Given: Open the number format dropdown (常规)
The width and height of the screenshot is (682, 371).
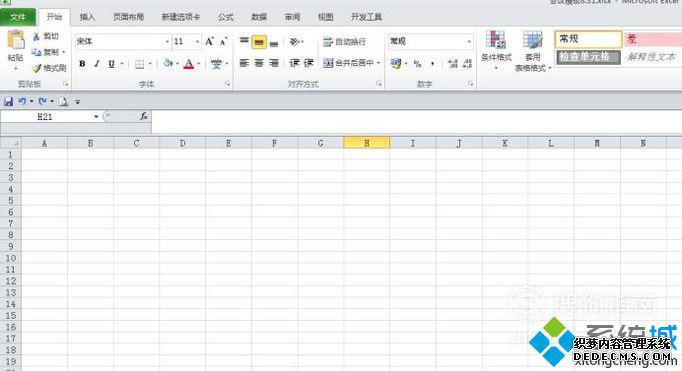Looking at the screenshot, I should tap(469, 42).
